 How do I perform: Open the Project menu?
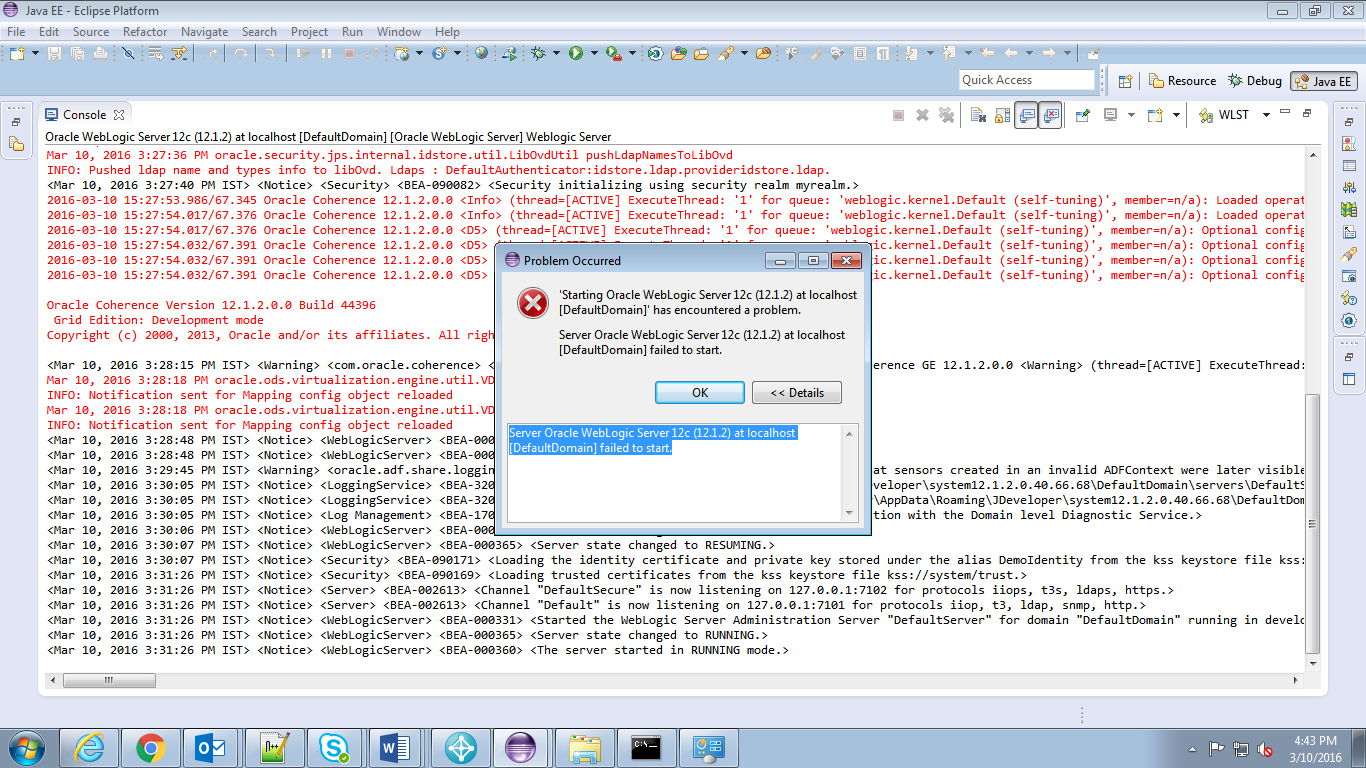[309, 32]
